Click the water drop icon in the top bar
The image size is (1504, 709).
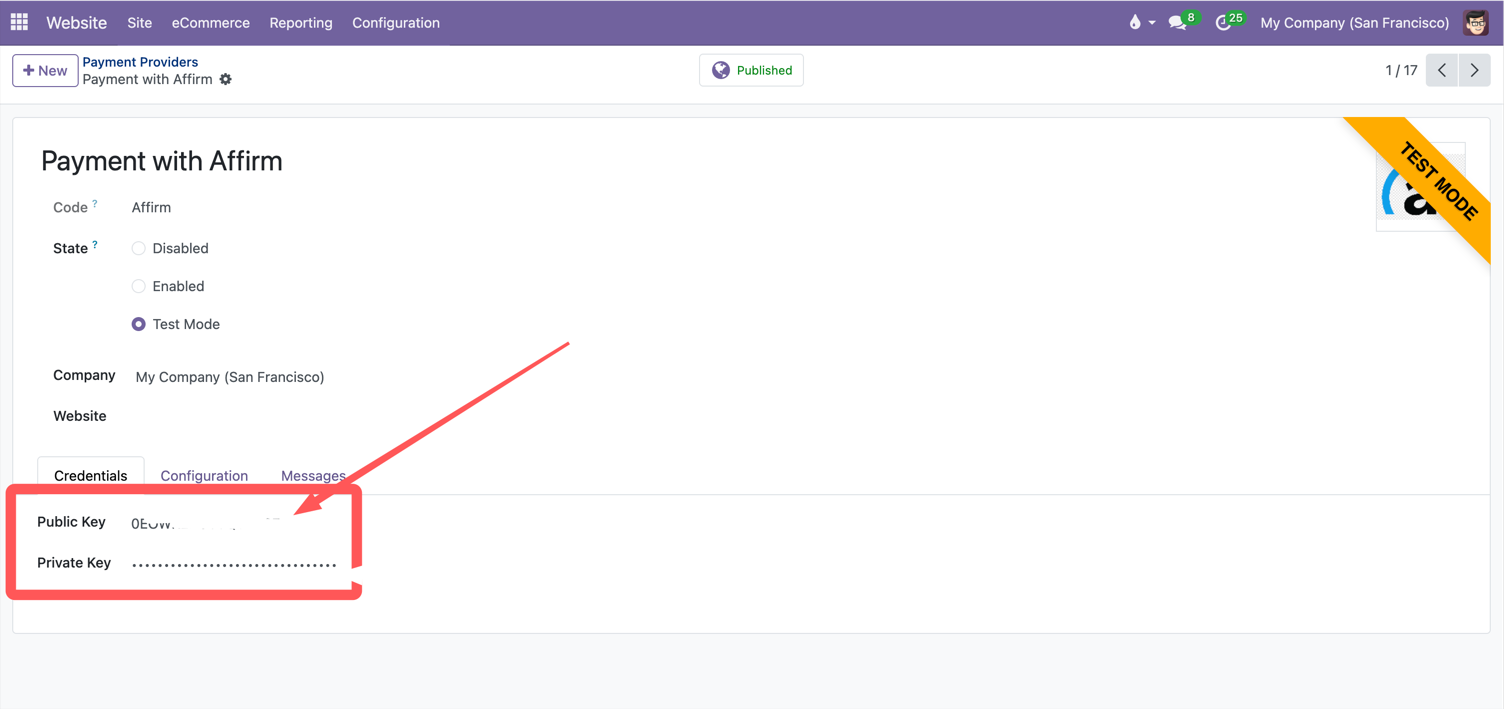coord(1135,22)
